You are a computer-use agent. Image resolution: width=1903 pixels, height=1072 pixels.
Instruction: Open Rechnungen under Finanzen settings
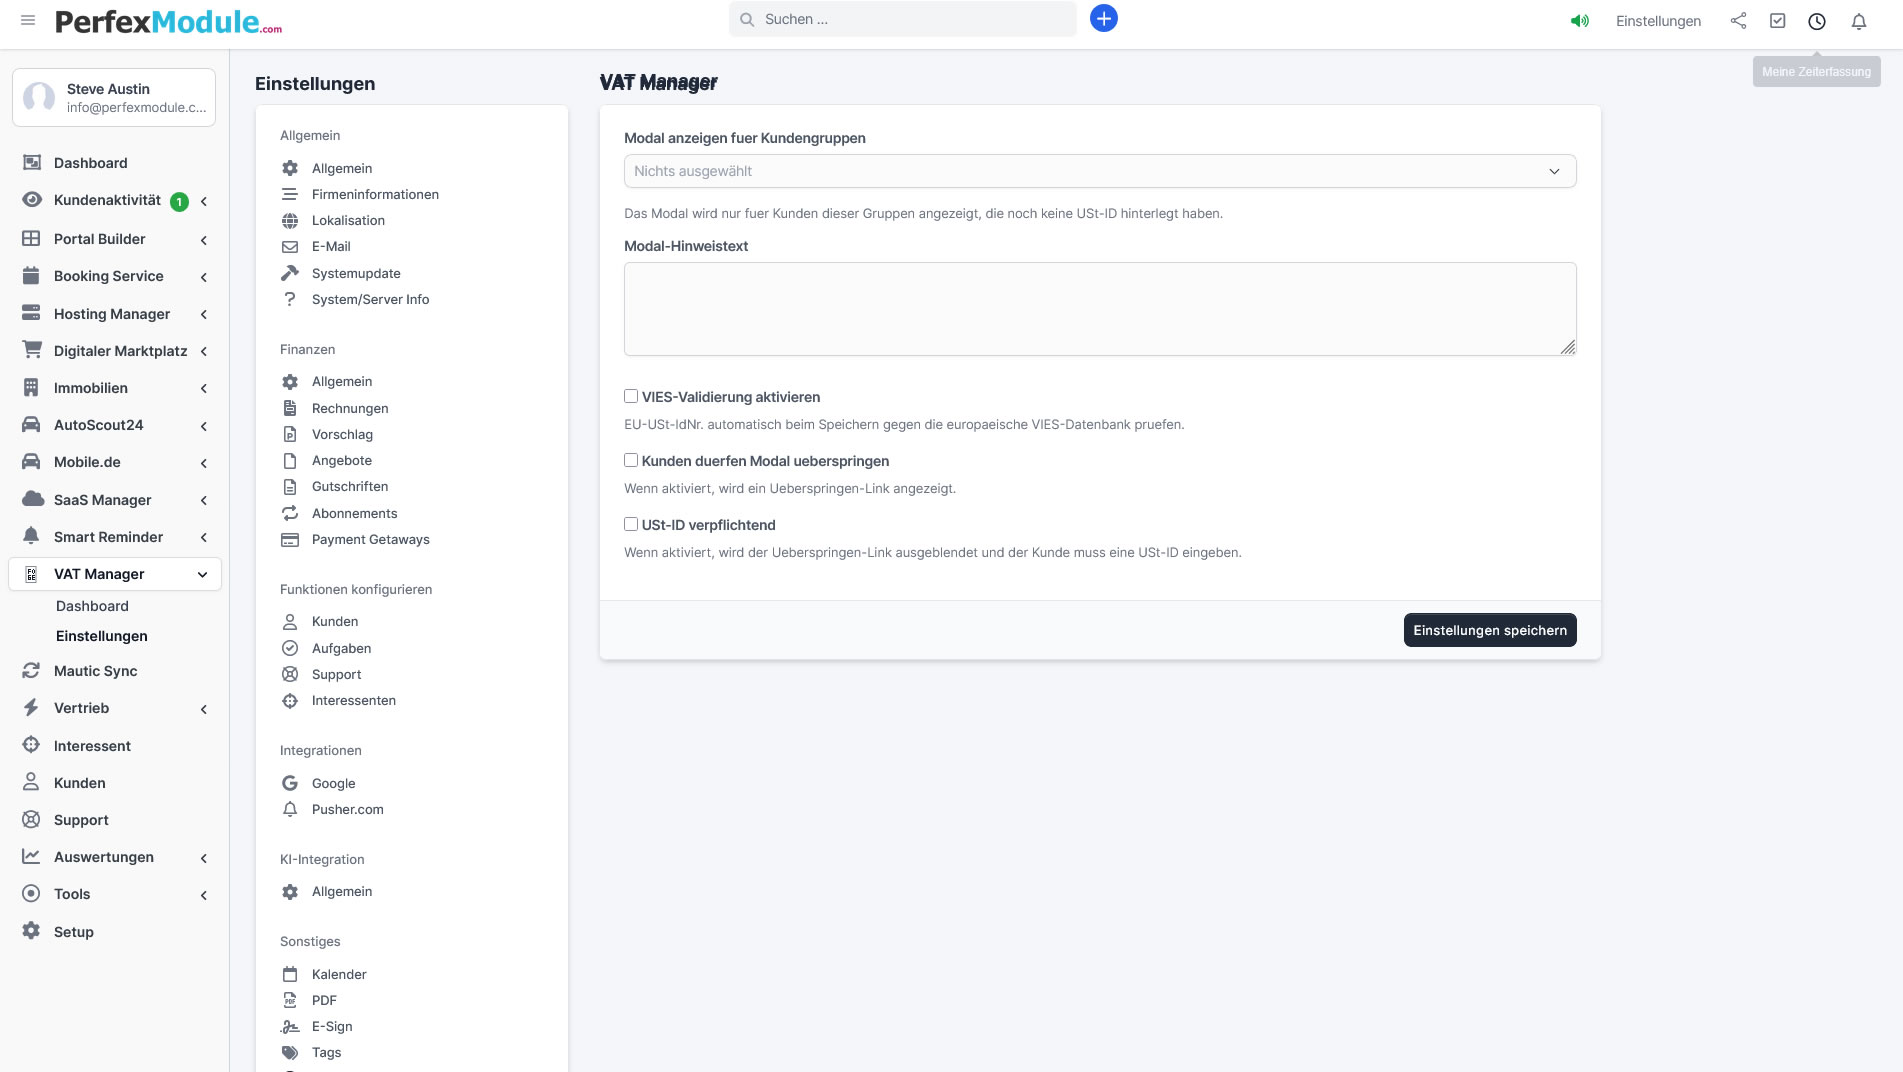click(x=350, y=408)
